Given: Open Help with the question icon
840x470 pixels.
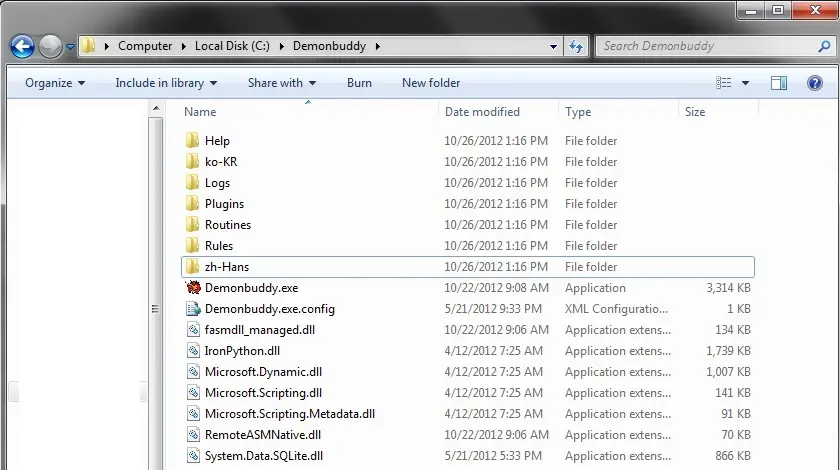Looking at the screenshot, I should point(815,83).
